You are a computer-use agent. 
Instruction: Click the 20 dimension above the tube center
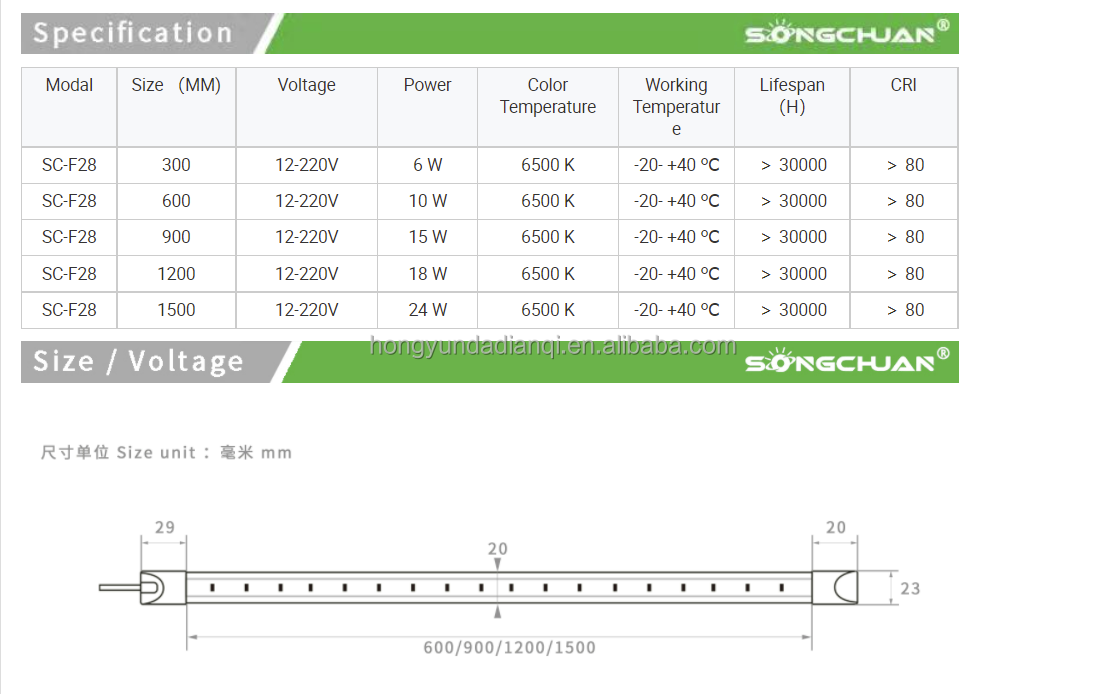coord(498,549)
